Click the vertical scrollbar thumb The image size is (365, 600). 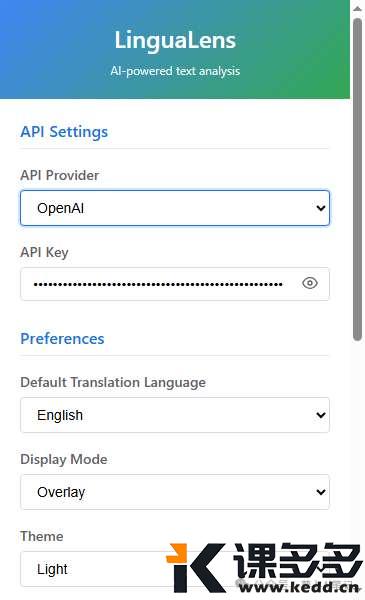(357, 179)
